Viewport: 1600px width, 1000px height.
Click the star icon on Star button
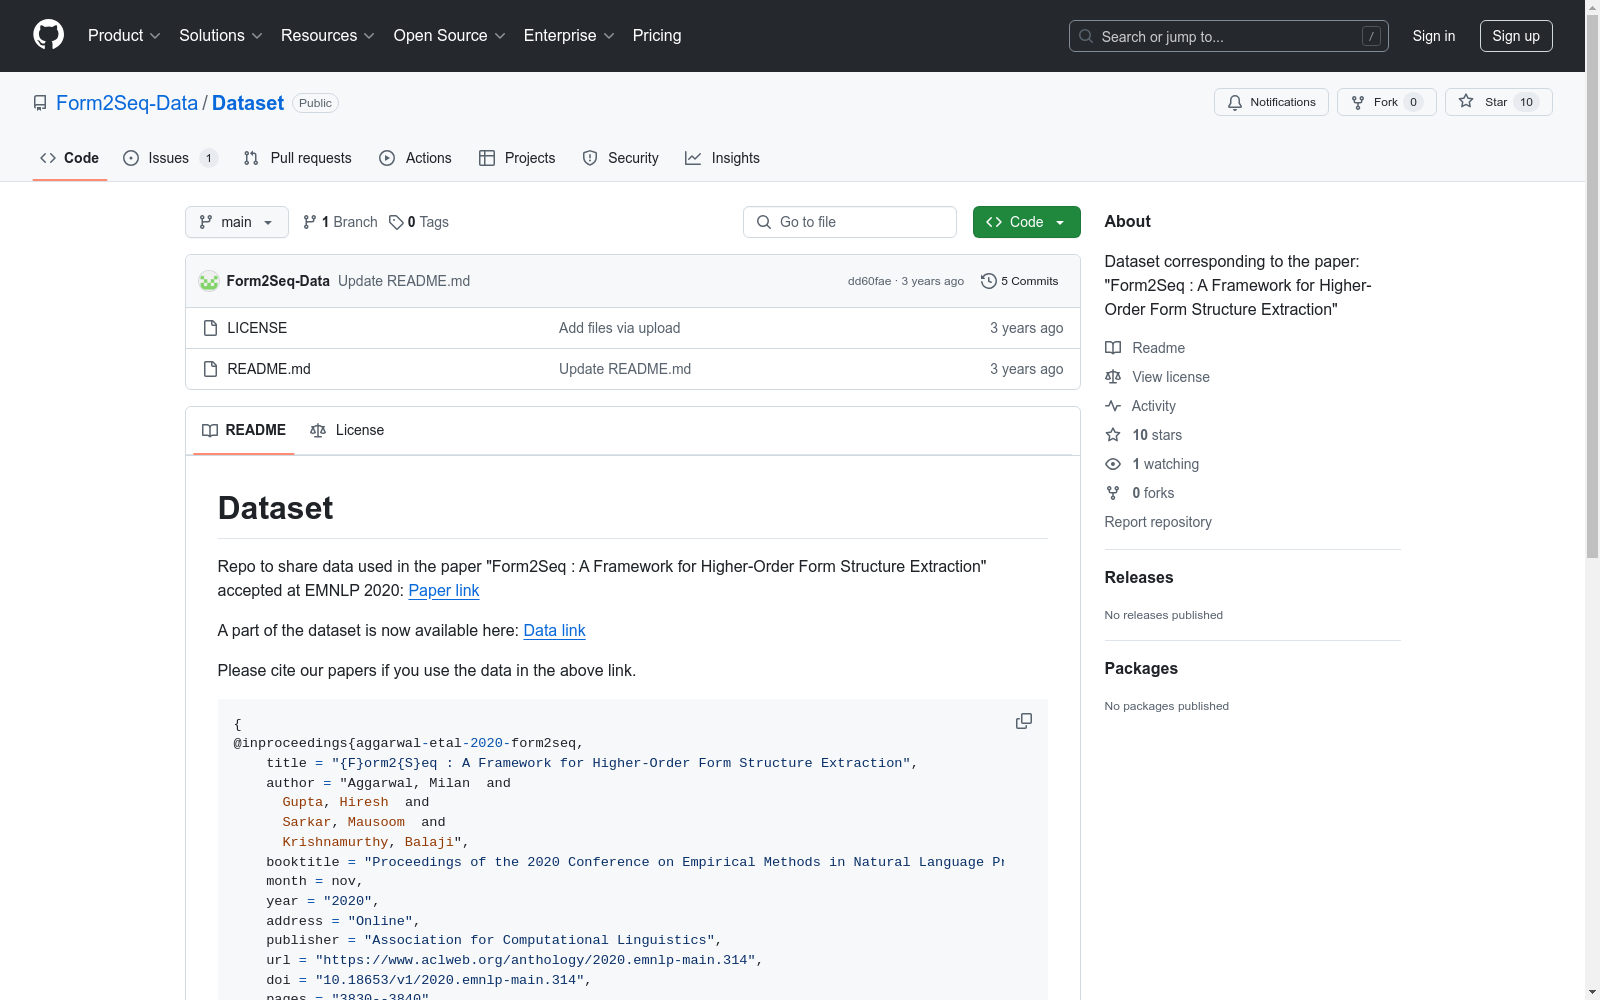pyautogui.click(x=1466, y=101)
